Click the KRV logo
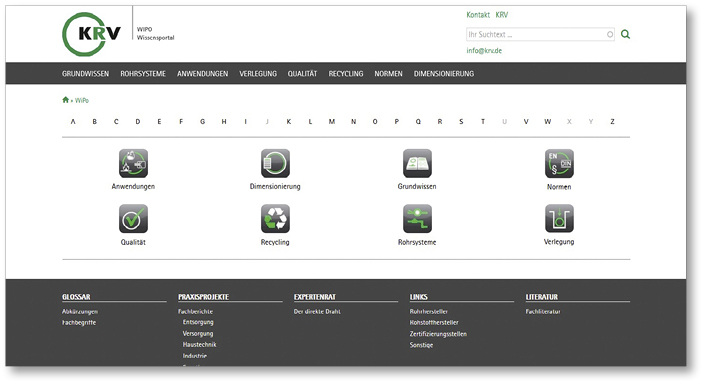704x384 pixels. [92, 34]
